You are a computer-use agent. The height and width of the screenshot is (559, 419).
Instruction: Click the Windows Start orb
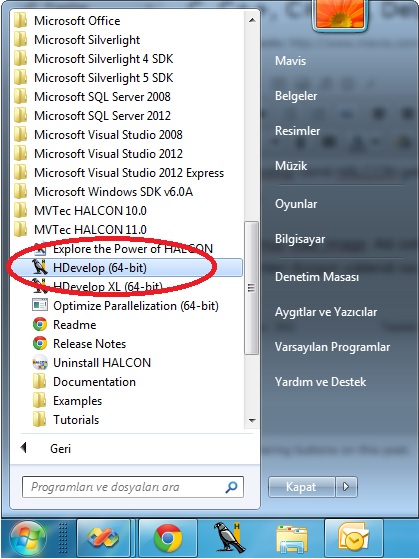click(x=28, y=539)
